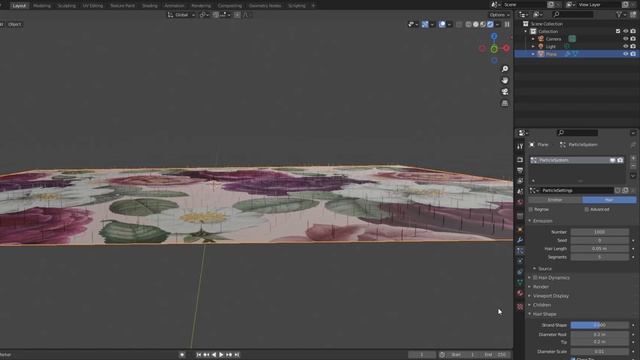The width and height of the screenshot is (640, 360).
Task: Expand the Light item in outliner
Action: point(533,47)
